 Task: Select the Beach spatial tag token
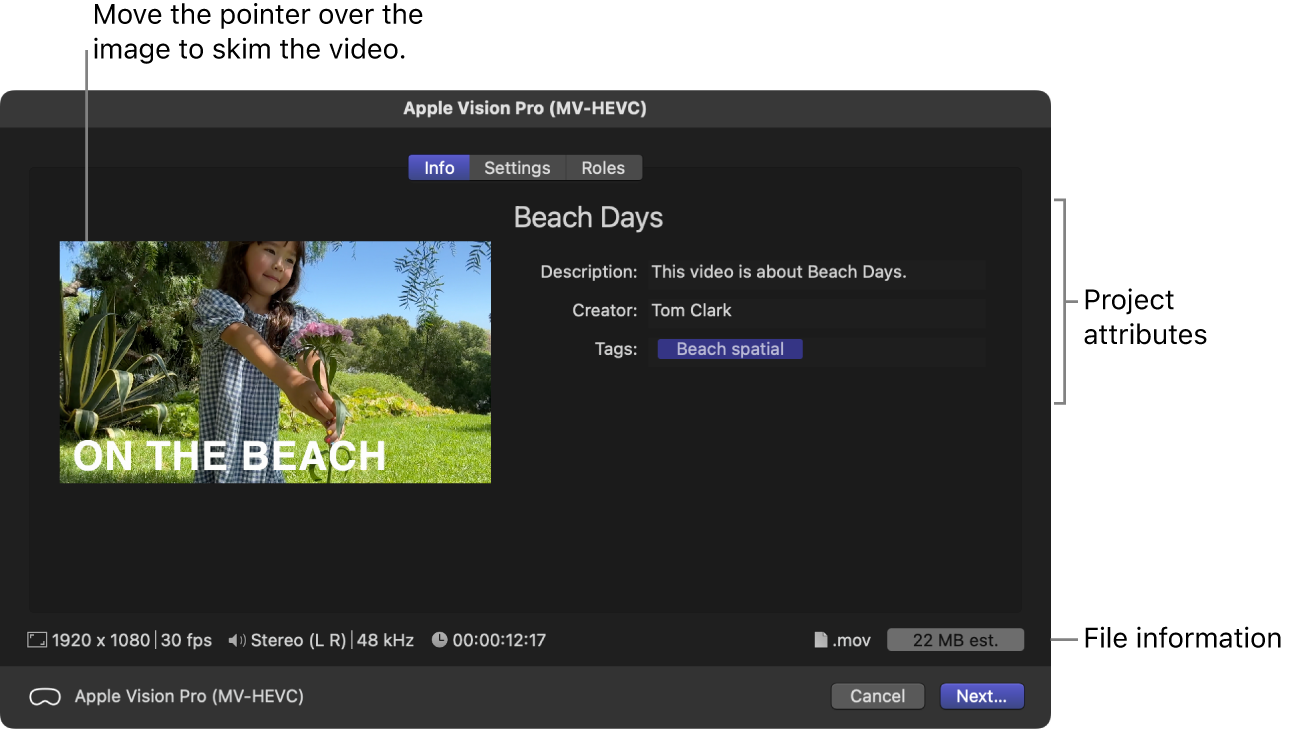coord(729,348)
